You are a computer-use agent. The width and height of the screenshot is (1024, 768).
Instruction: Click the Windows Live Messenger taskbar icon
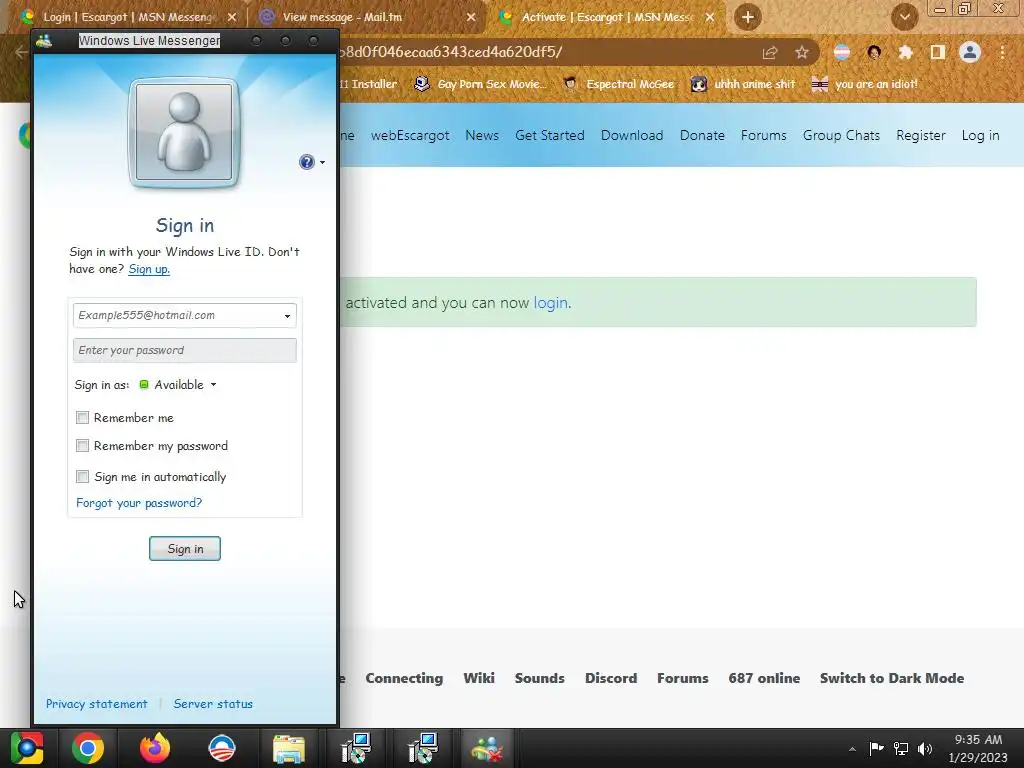click(487, 748)
